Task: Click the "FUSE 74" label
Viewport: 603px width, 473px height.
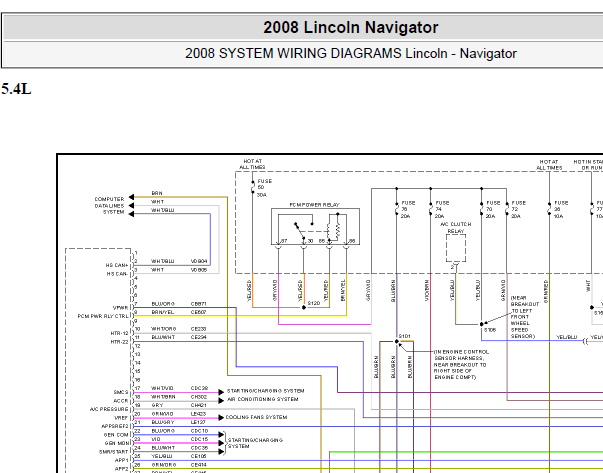Action: click(x=441, y=210)
